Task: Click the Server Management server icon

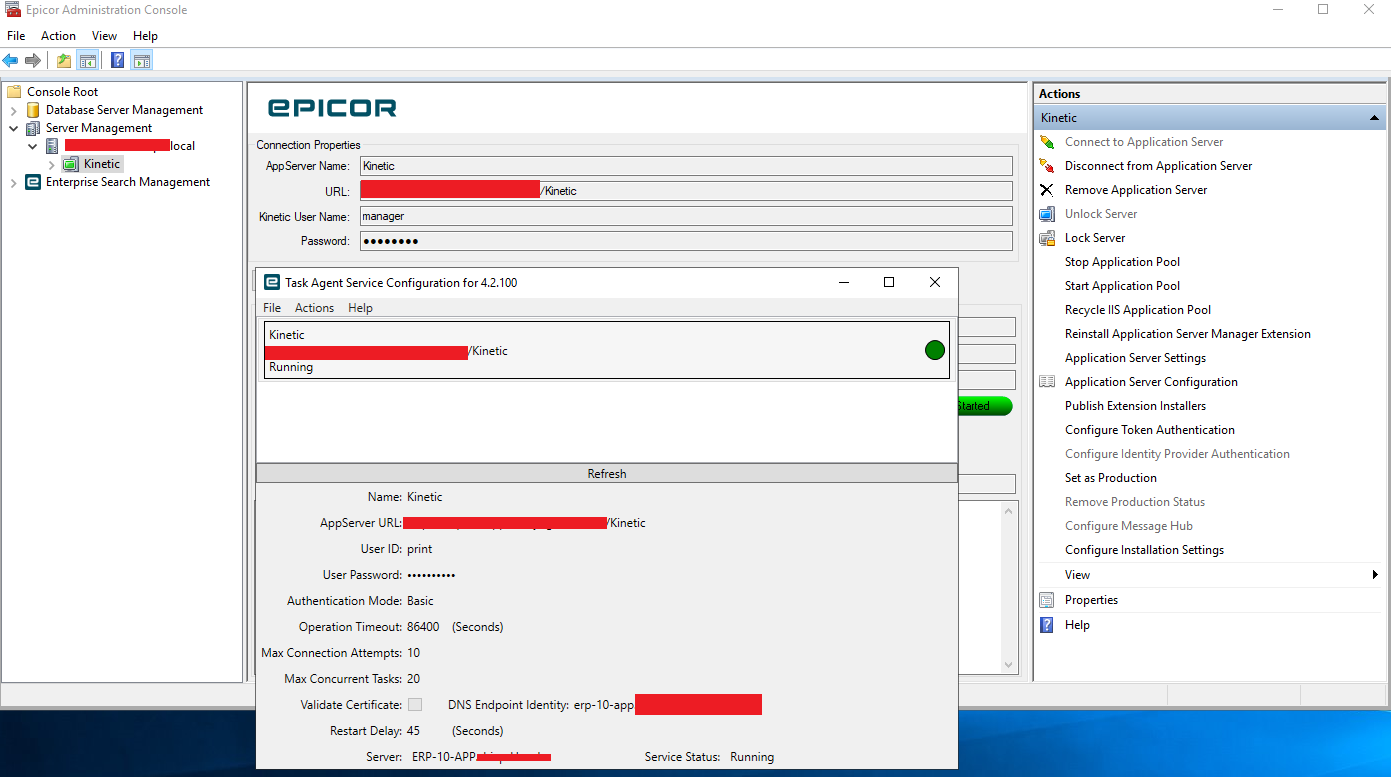Action: tap(33, 128)
